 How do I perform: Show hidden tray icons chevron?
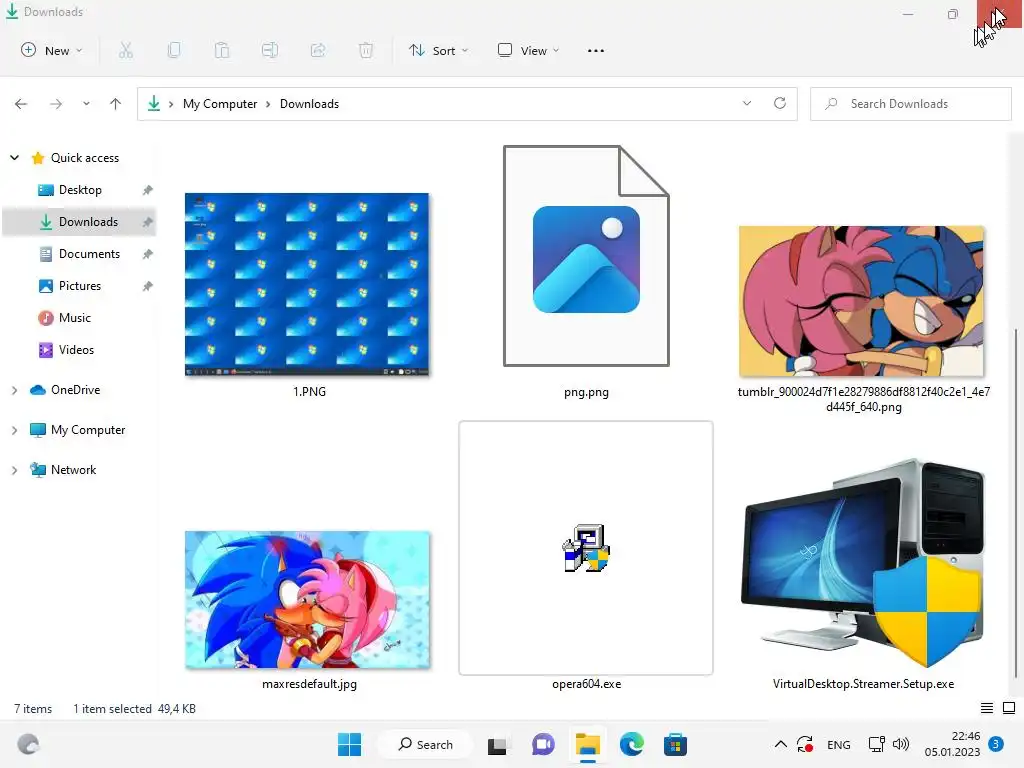[x=780, y=744]
